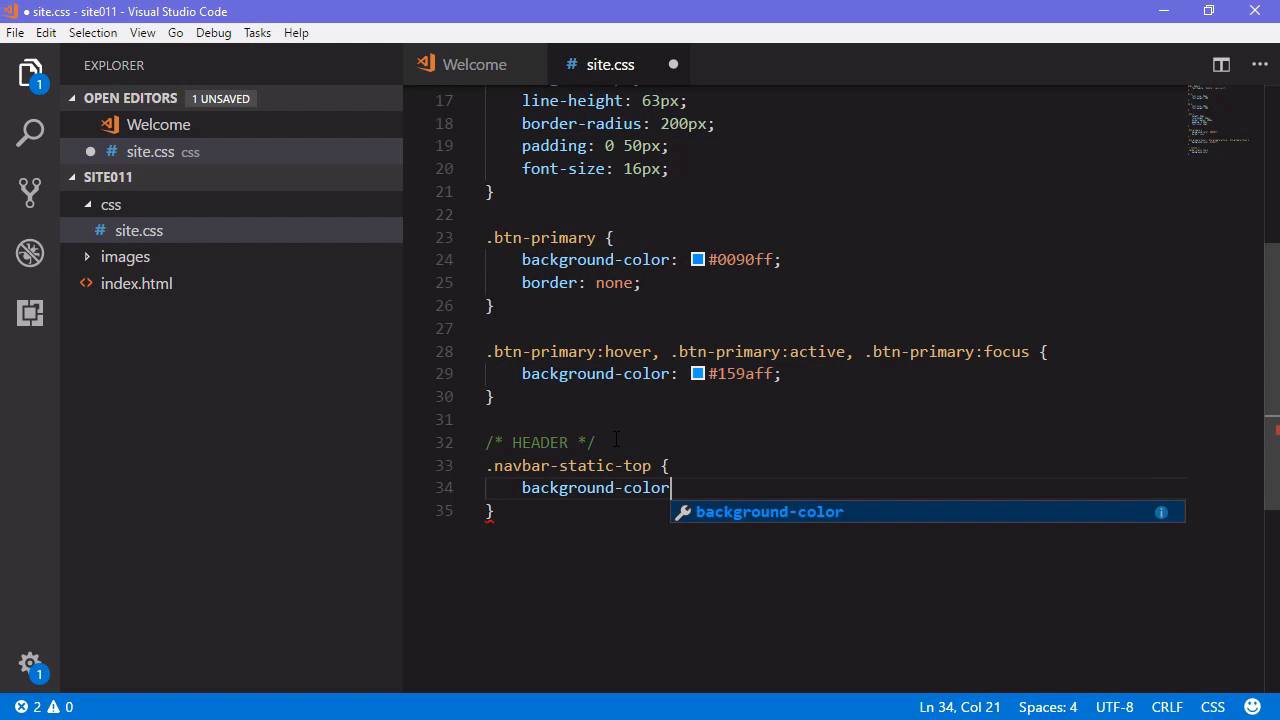
Task: Open the View menu
Action: pos(143,32)
